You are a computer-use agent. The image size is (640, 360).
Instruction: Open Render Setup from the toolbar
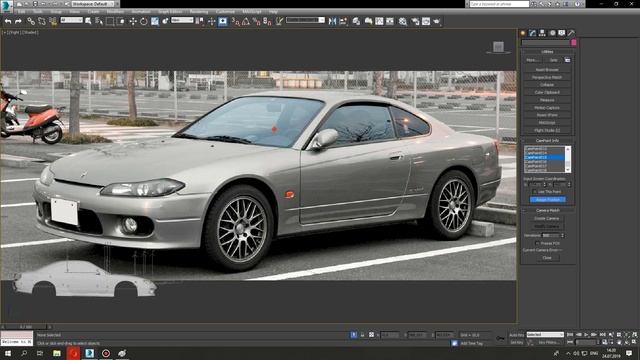click(x=415, y=21)
